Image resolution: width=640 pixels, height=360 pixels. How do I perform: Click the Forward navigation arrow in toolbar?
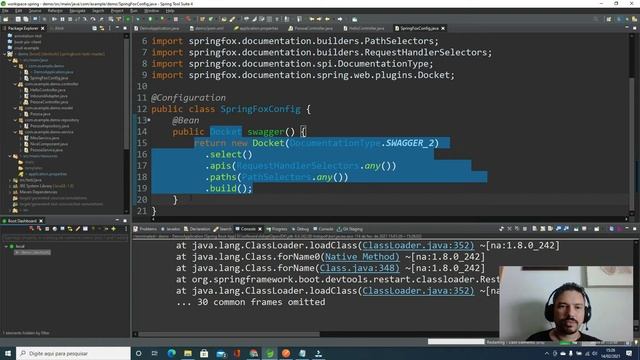[340, 19]
